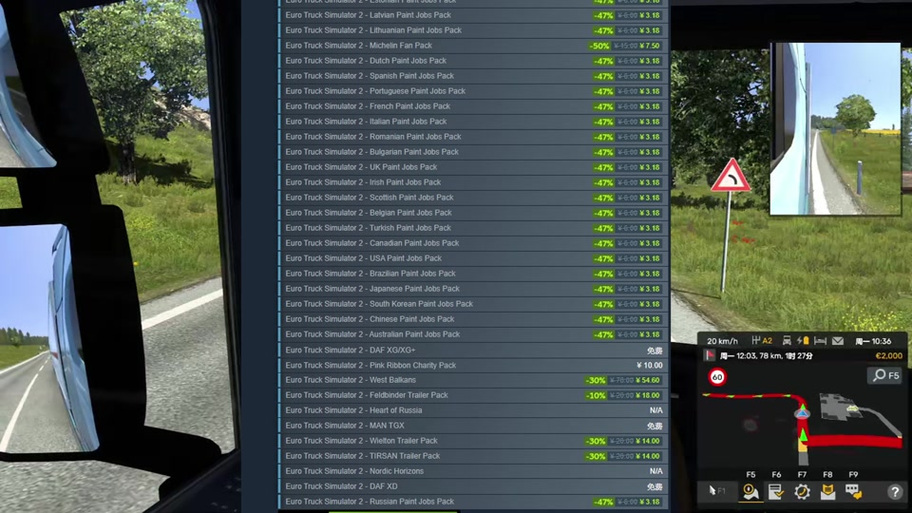Screen dimensions: 912x513
Task: Click the right side mirror view thumbnail
Action: pos(835,129)
